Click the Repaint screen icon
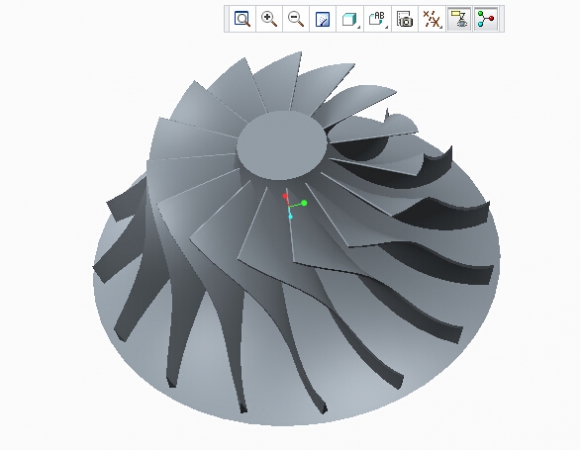 (323, 19)
